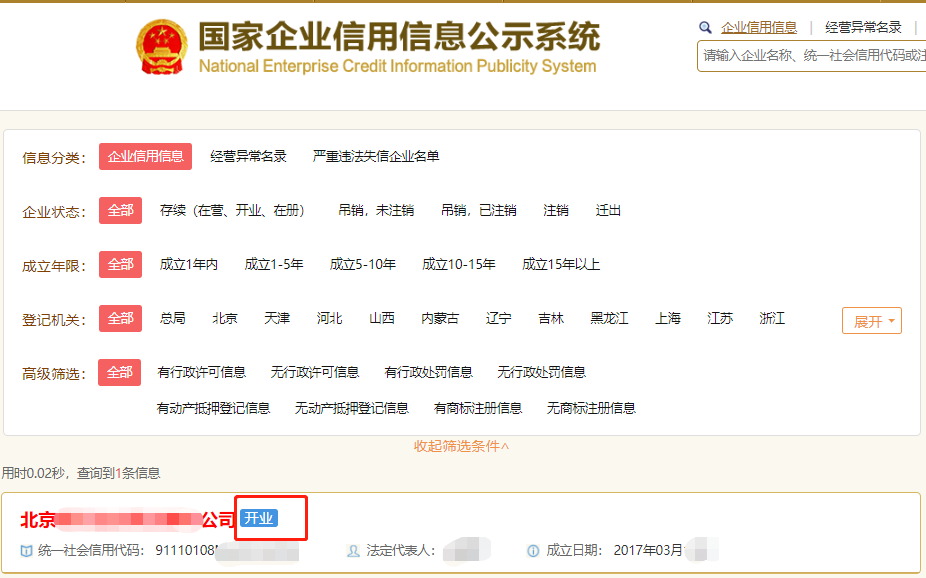Image resolution: width=926 pixels, height=578 pixels.
Task: Filter by 有行政处罚信息
Action: point(428,373)
